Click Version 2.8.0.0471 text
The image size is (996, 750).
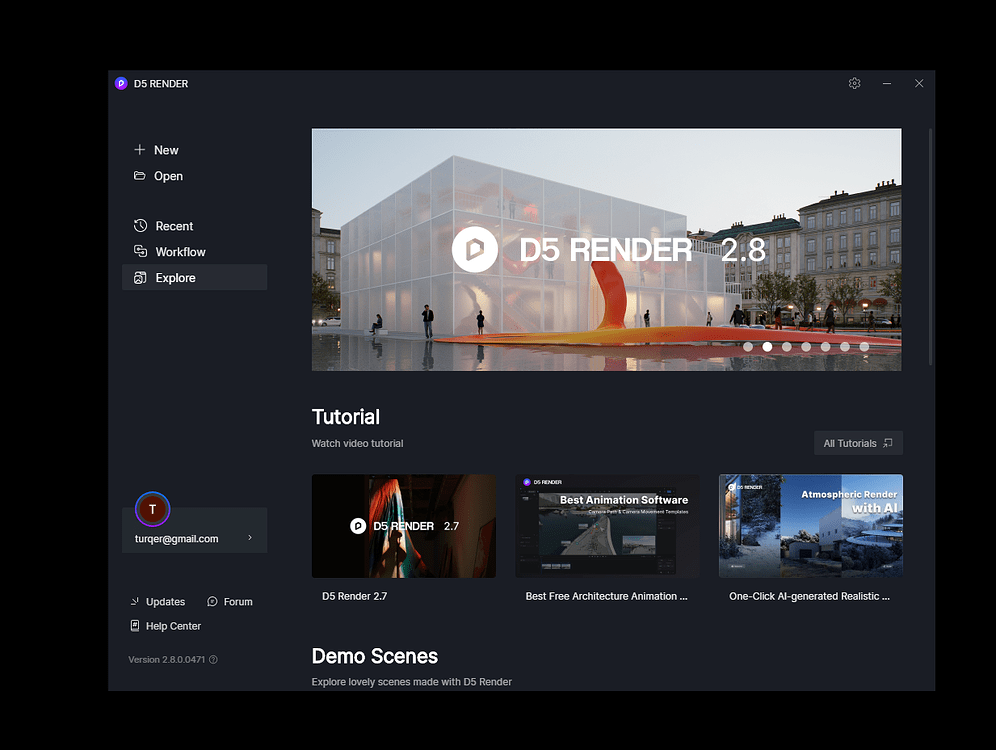pos(166,659)
